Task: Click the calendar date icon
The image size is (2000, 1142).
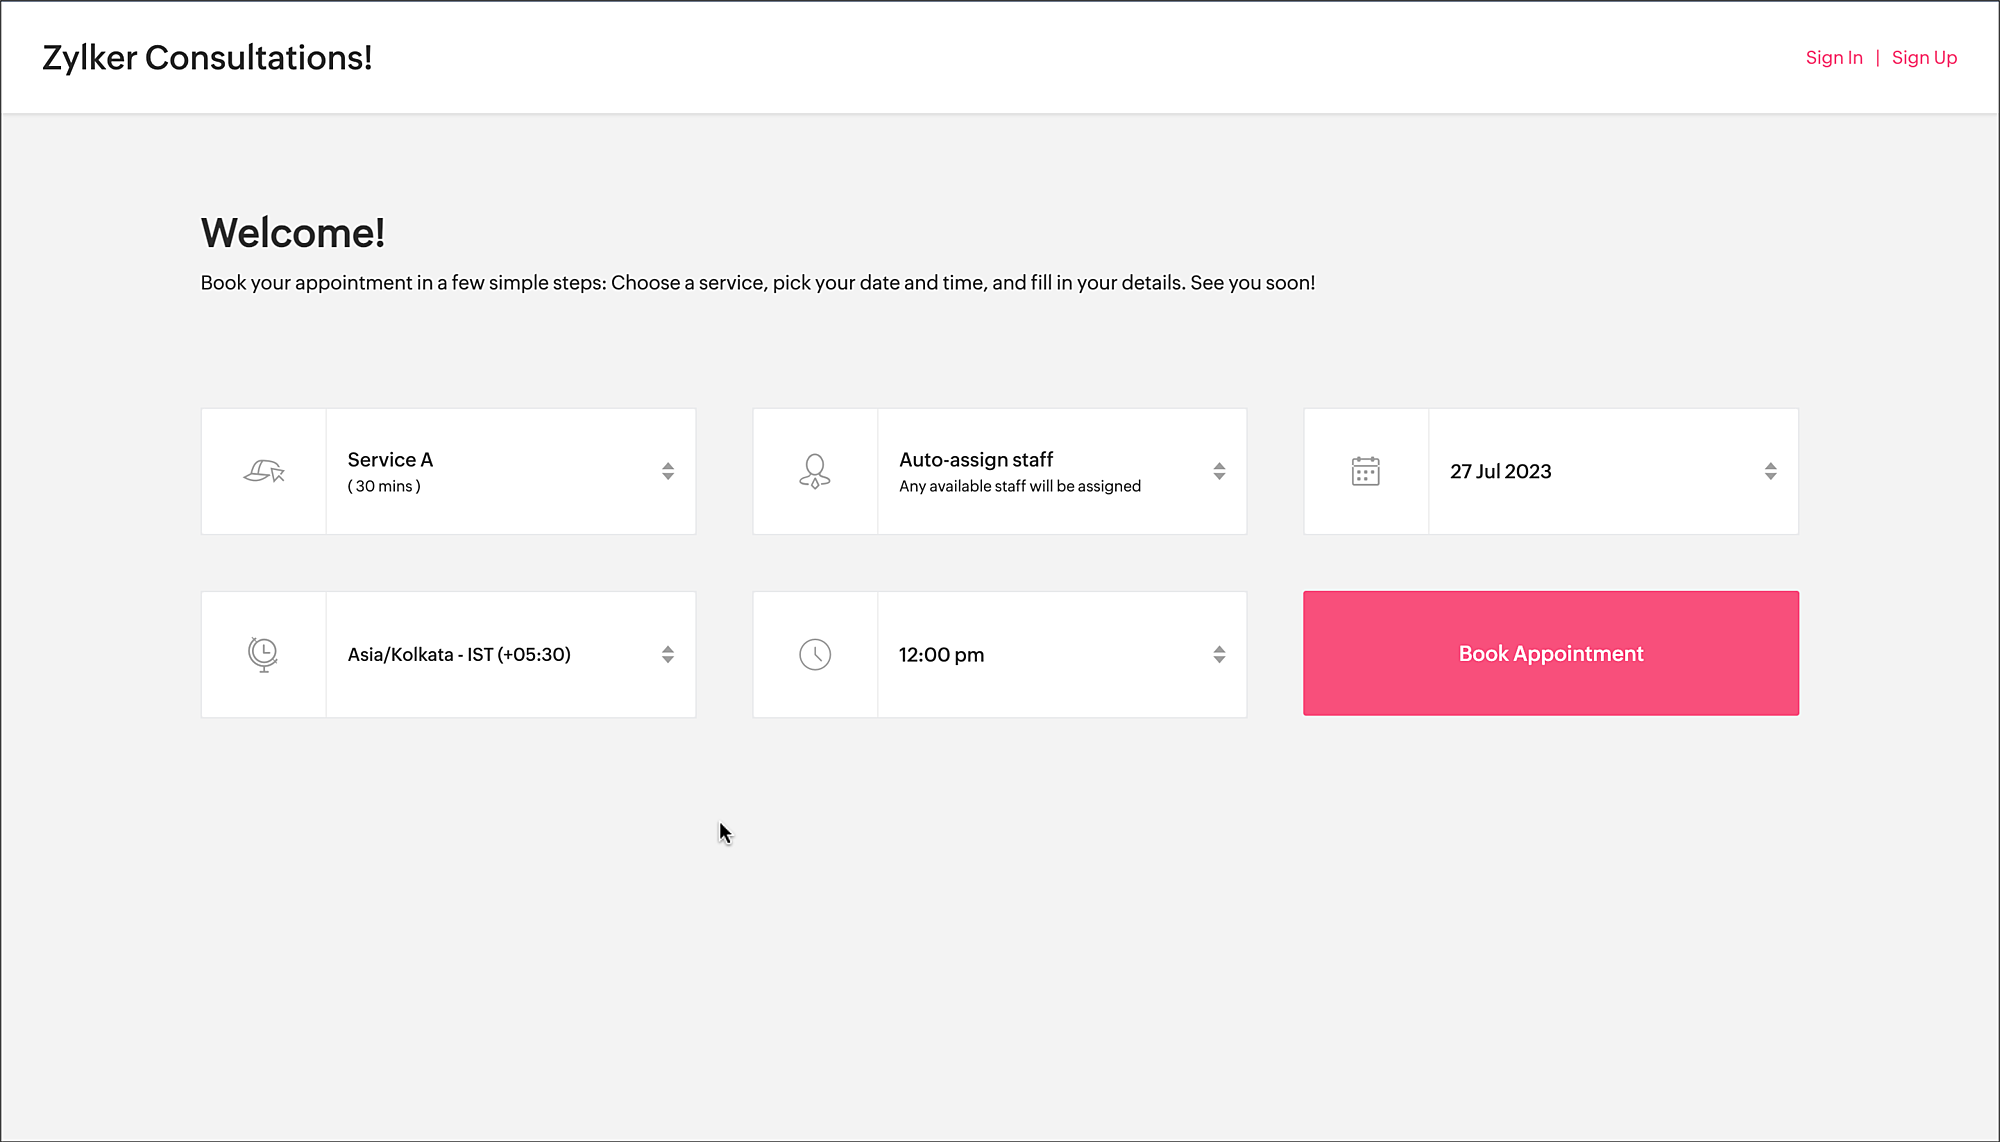Action: 1365,471
